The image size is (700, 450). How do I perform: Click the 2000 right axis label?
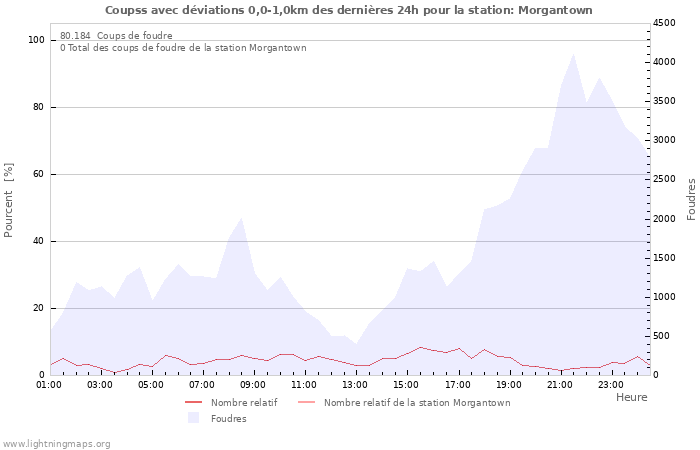click(664, 219)
